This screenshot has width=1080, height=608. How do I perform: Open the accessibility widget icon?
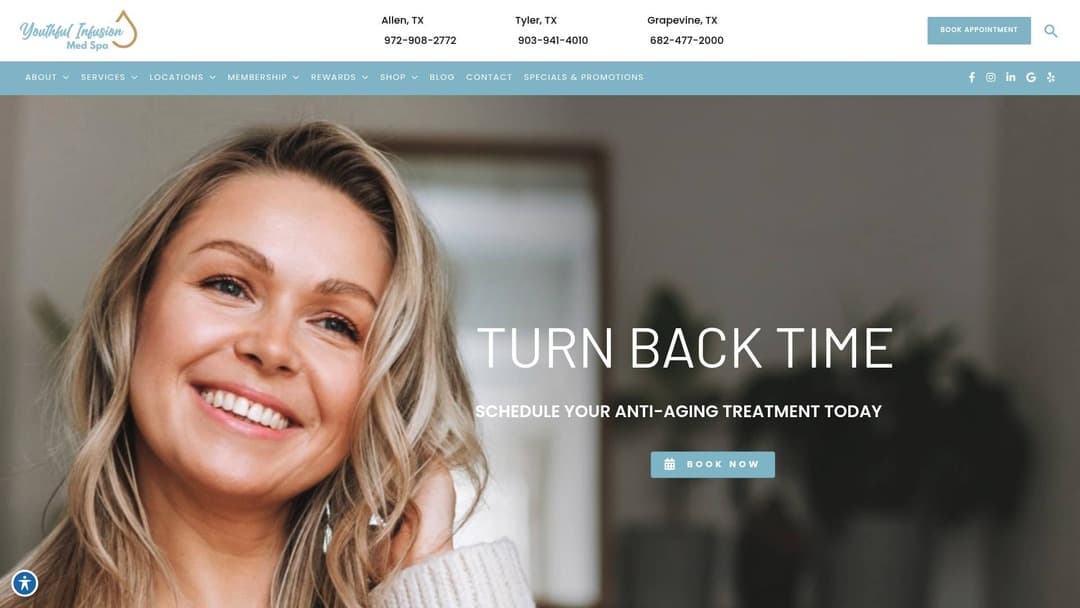click(25, 583)
